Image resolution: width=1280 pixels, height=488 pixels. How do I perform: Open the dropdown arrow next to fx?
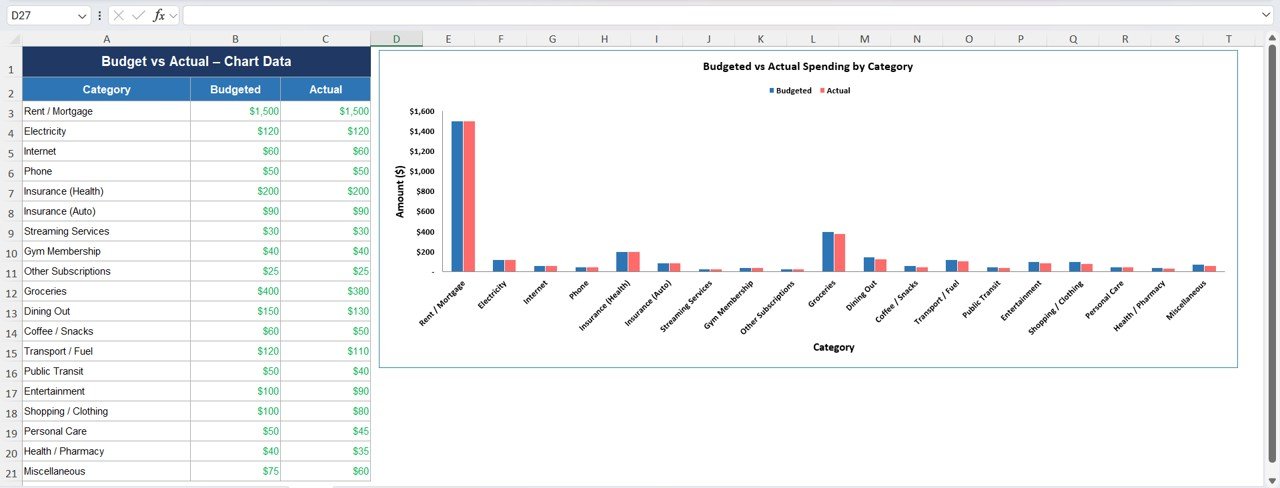173,15
